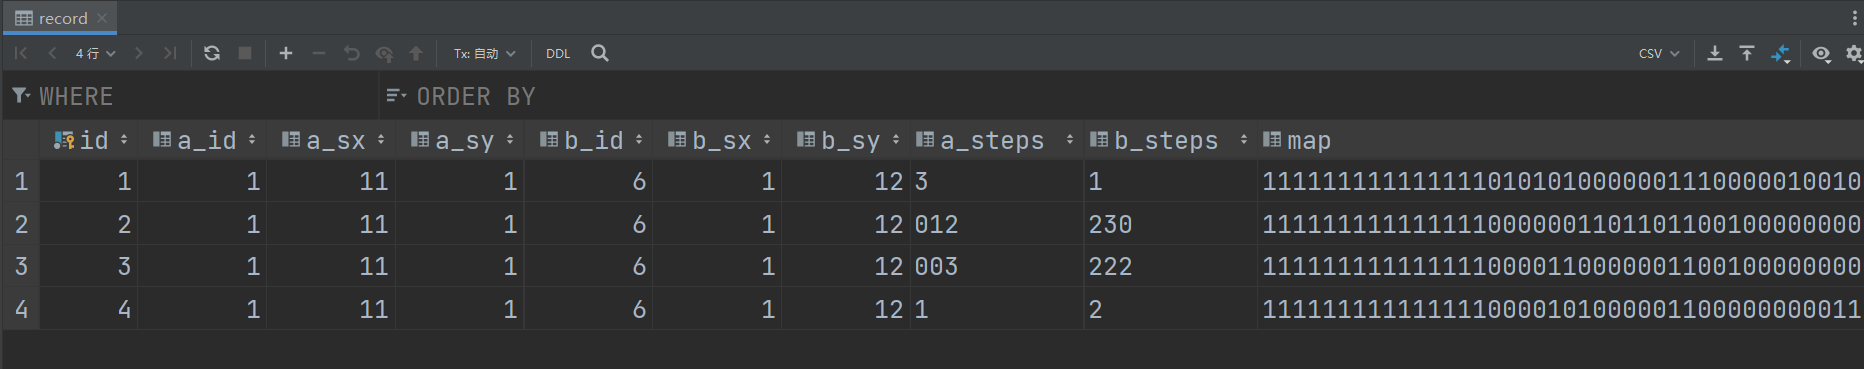Jump to last page of rows
Viewport: 1864px width, 369px height.
[170, 53]
